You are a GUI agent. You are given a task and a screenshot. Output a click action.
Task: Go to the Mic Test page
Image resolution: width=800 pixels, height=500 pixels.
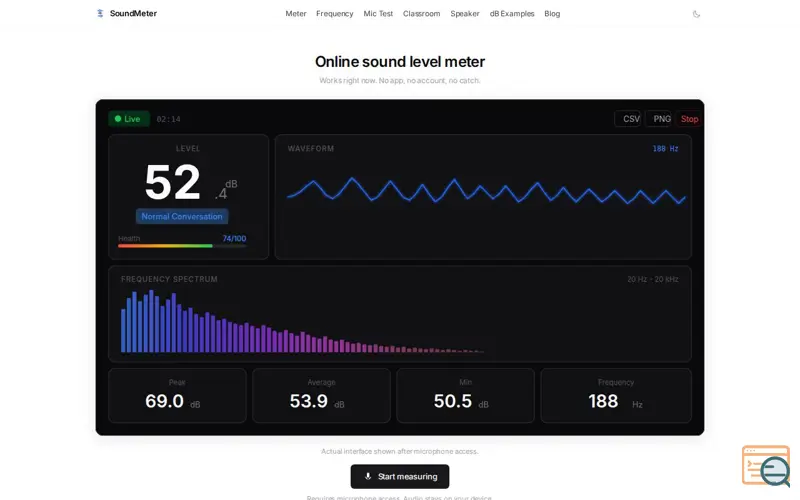click(378, 14)
